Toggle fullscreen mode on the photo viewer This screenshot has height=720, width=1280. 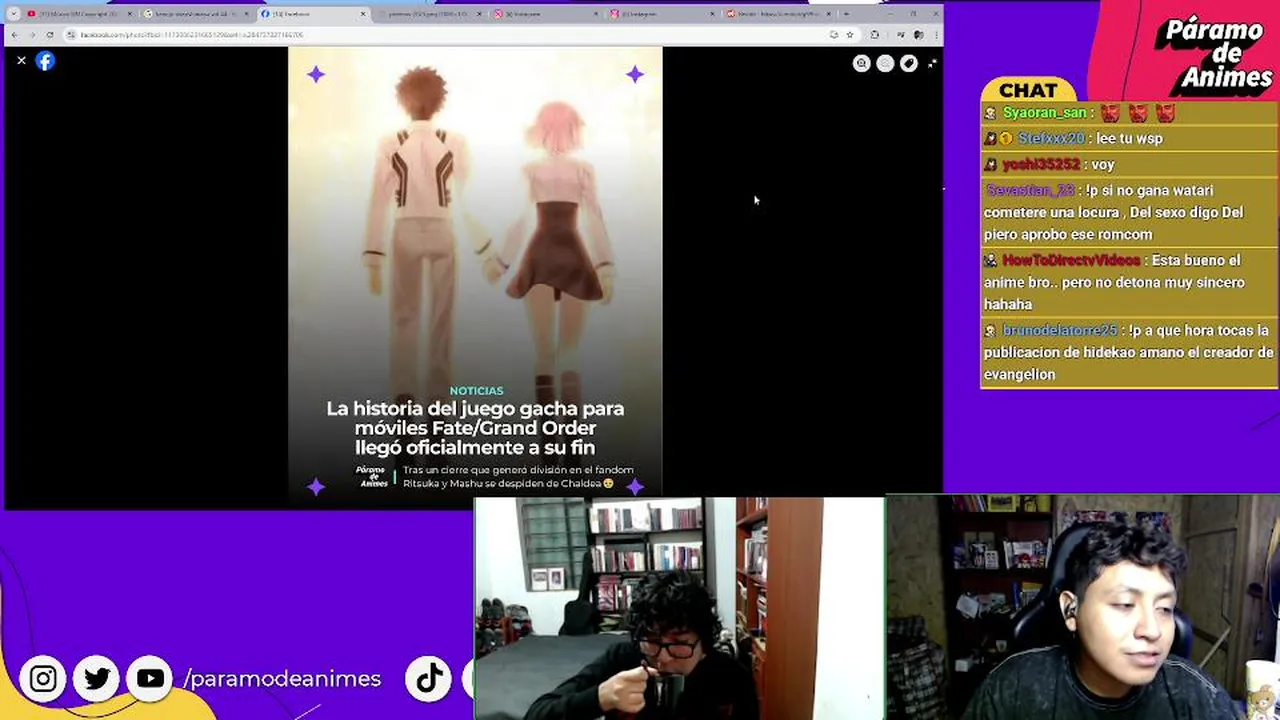(x=932, y=64)
